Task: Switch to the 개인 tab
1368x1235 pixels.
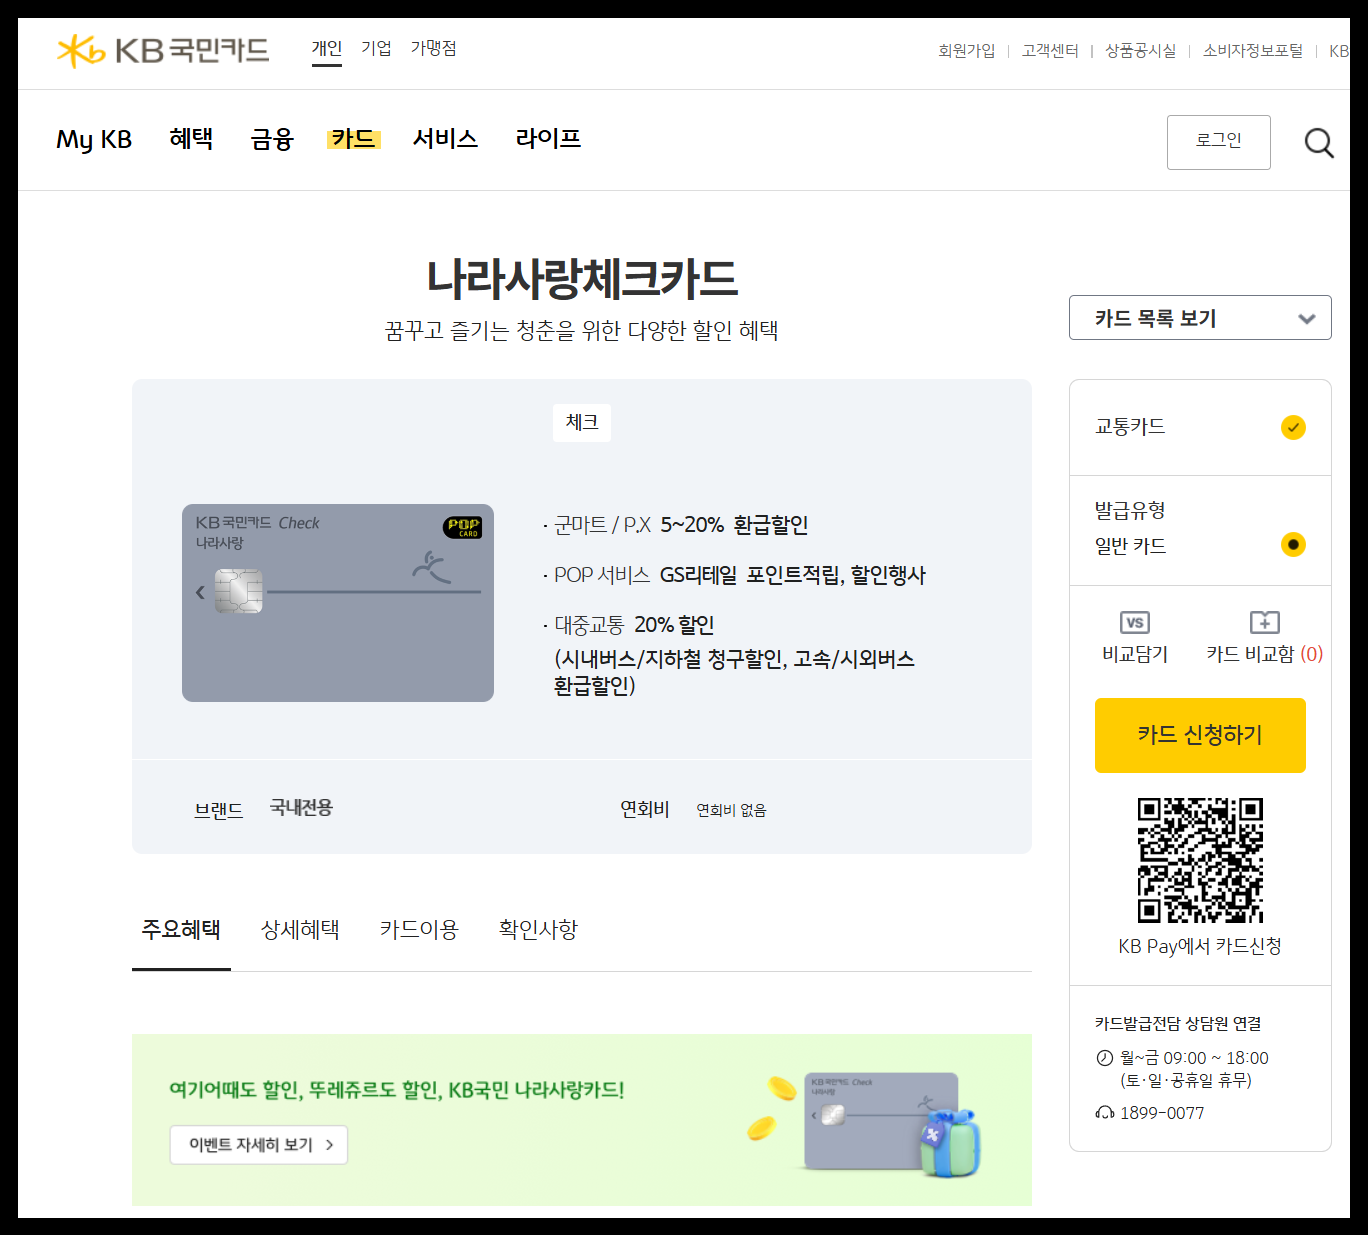Action: 327,49
